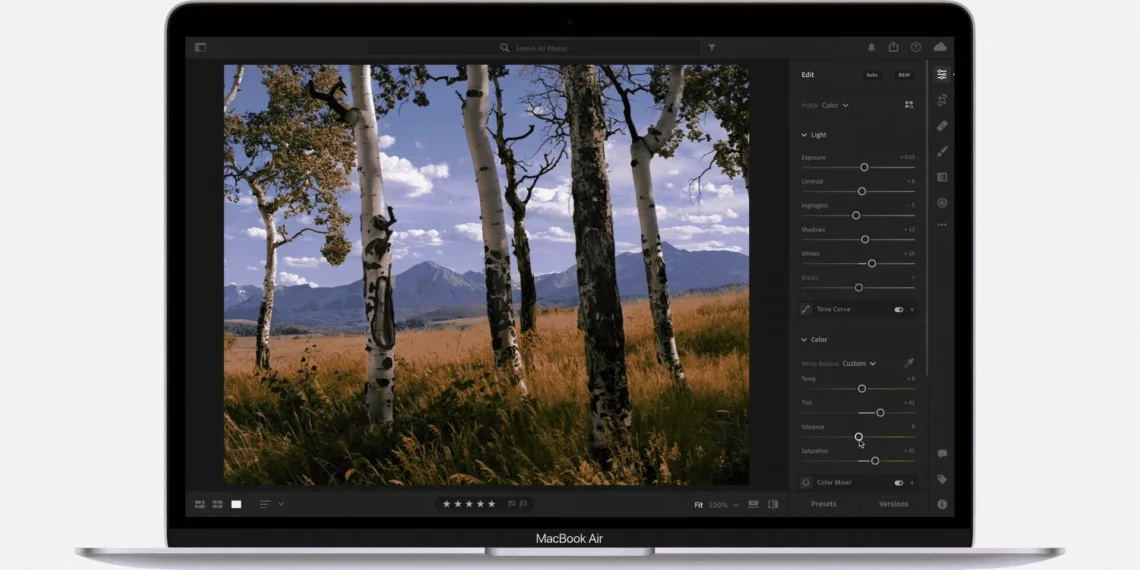Open the Versions tab

[x=894, y=504]
